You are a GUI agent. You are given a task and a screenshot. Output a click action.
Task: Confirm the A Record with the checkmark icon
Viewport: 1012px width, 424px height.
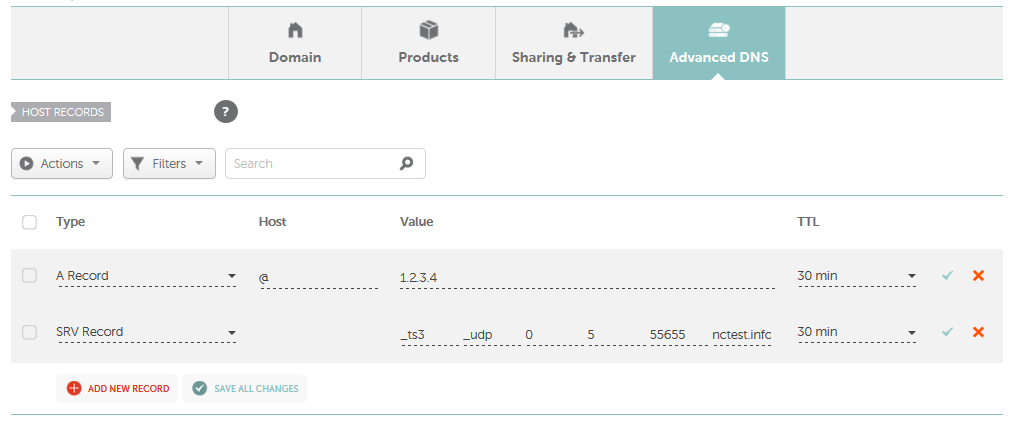[947, 276]
